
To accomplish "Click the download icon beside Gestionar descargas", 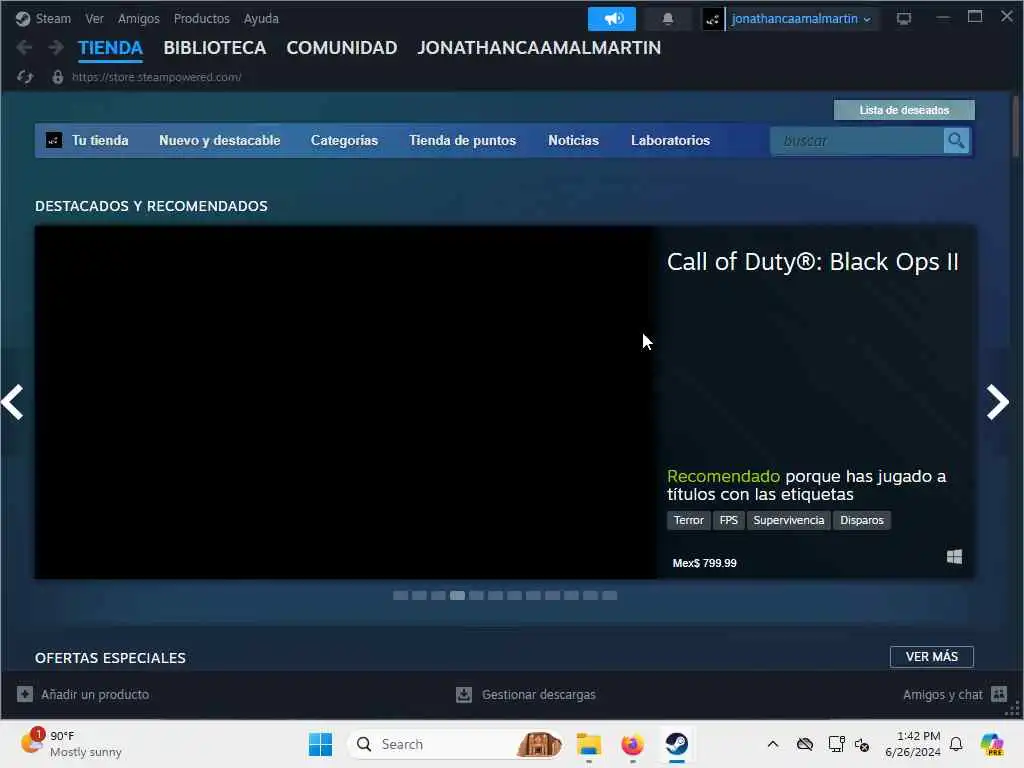I will 464,694.
